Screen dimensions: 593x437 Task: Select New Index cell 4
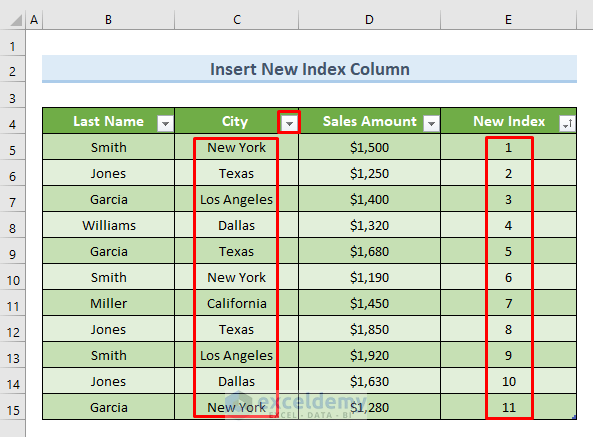tap(509, 225)
